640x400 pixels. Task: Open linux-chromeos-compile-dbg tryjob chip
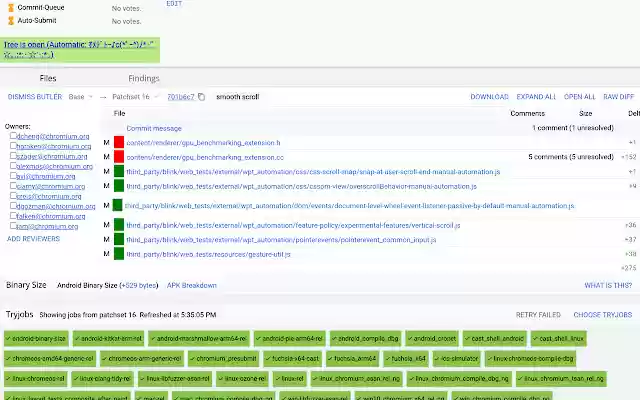tap(530, 358)
